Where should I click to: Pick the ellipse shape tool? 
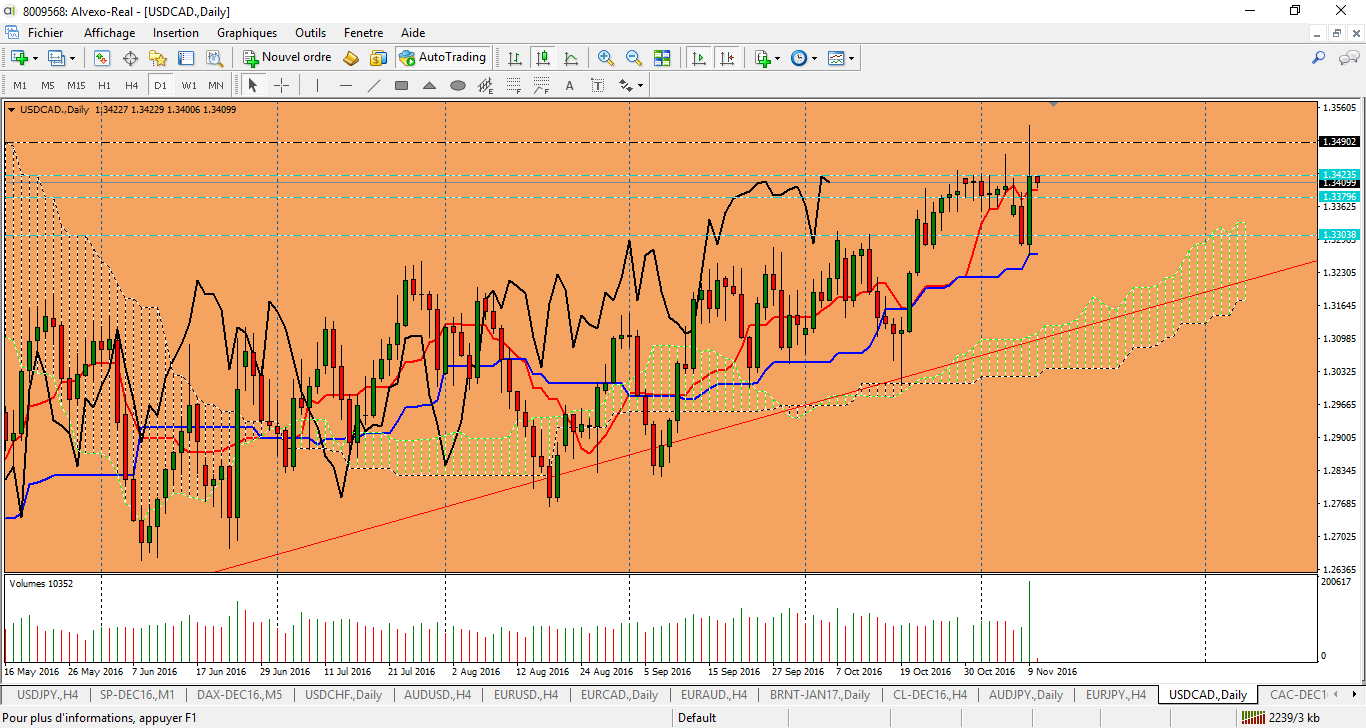[458, 85]
